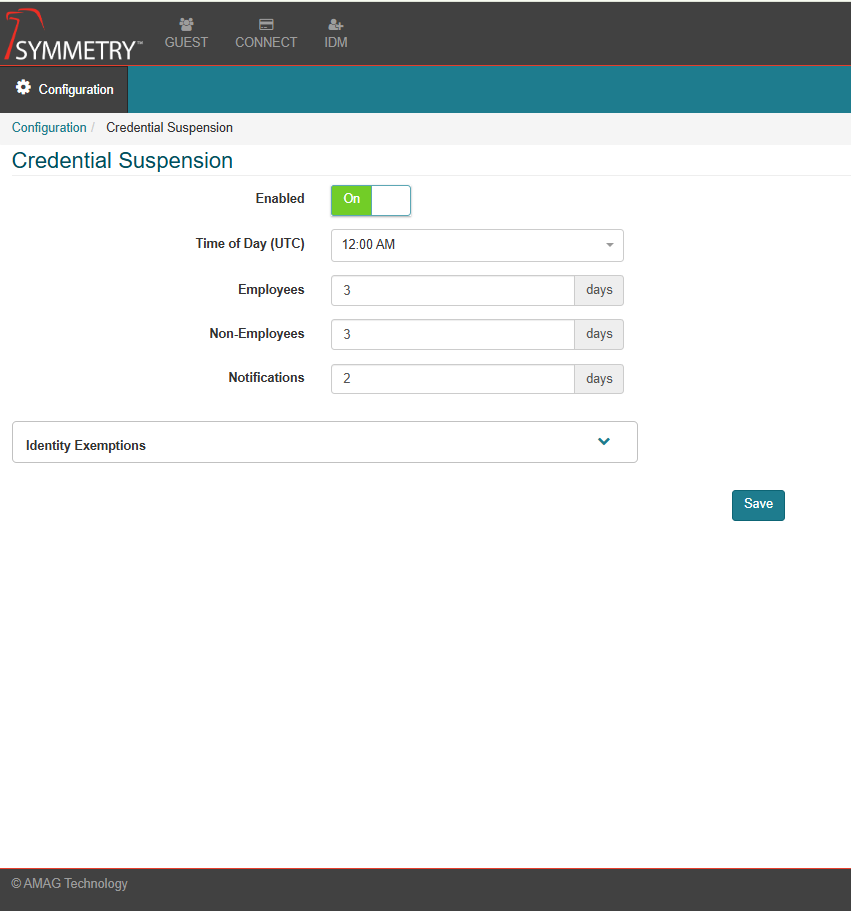Expand the Identity Exemptions panel
The height and width of the screenshot is (911, 851).
coord(324,443)
